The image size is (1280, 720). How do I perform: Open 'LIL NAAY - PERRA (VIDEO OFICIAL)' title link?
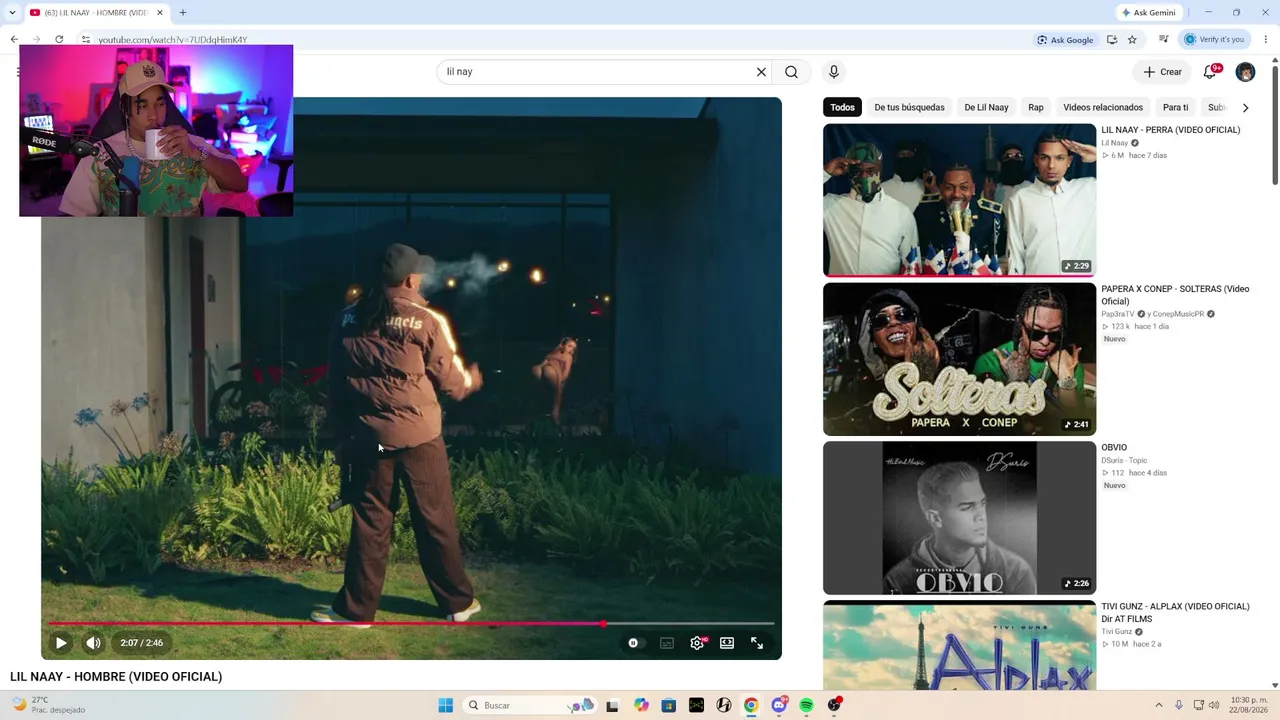click(x=1170, y=130)
